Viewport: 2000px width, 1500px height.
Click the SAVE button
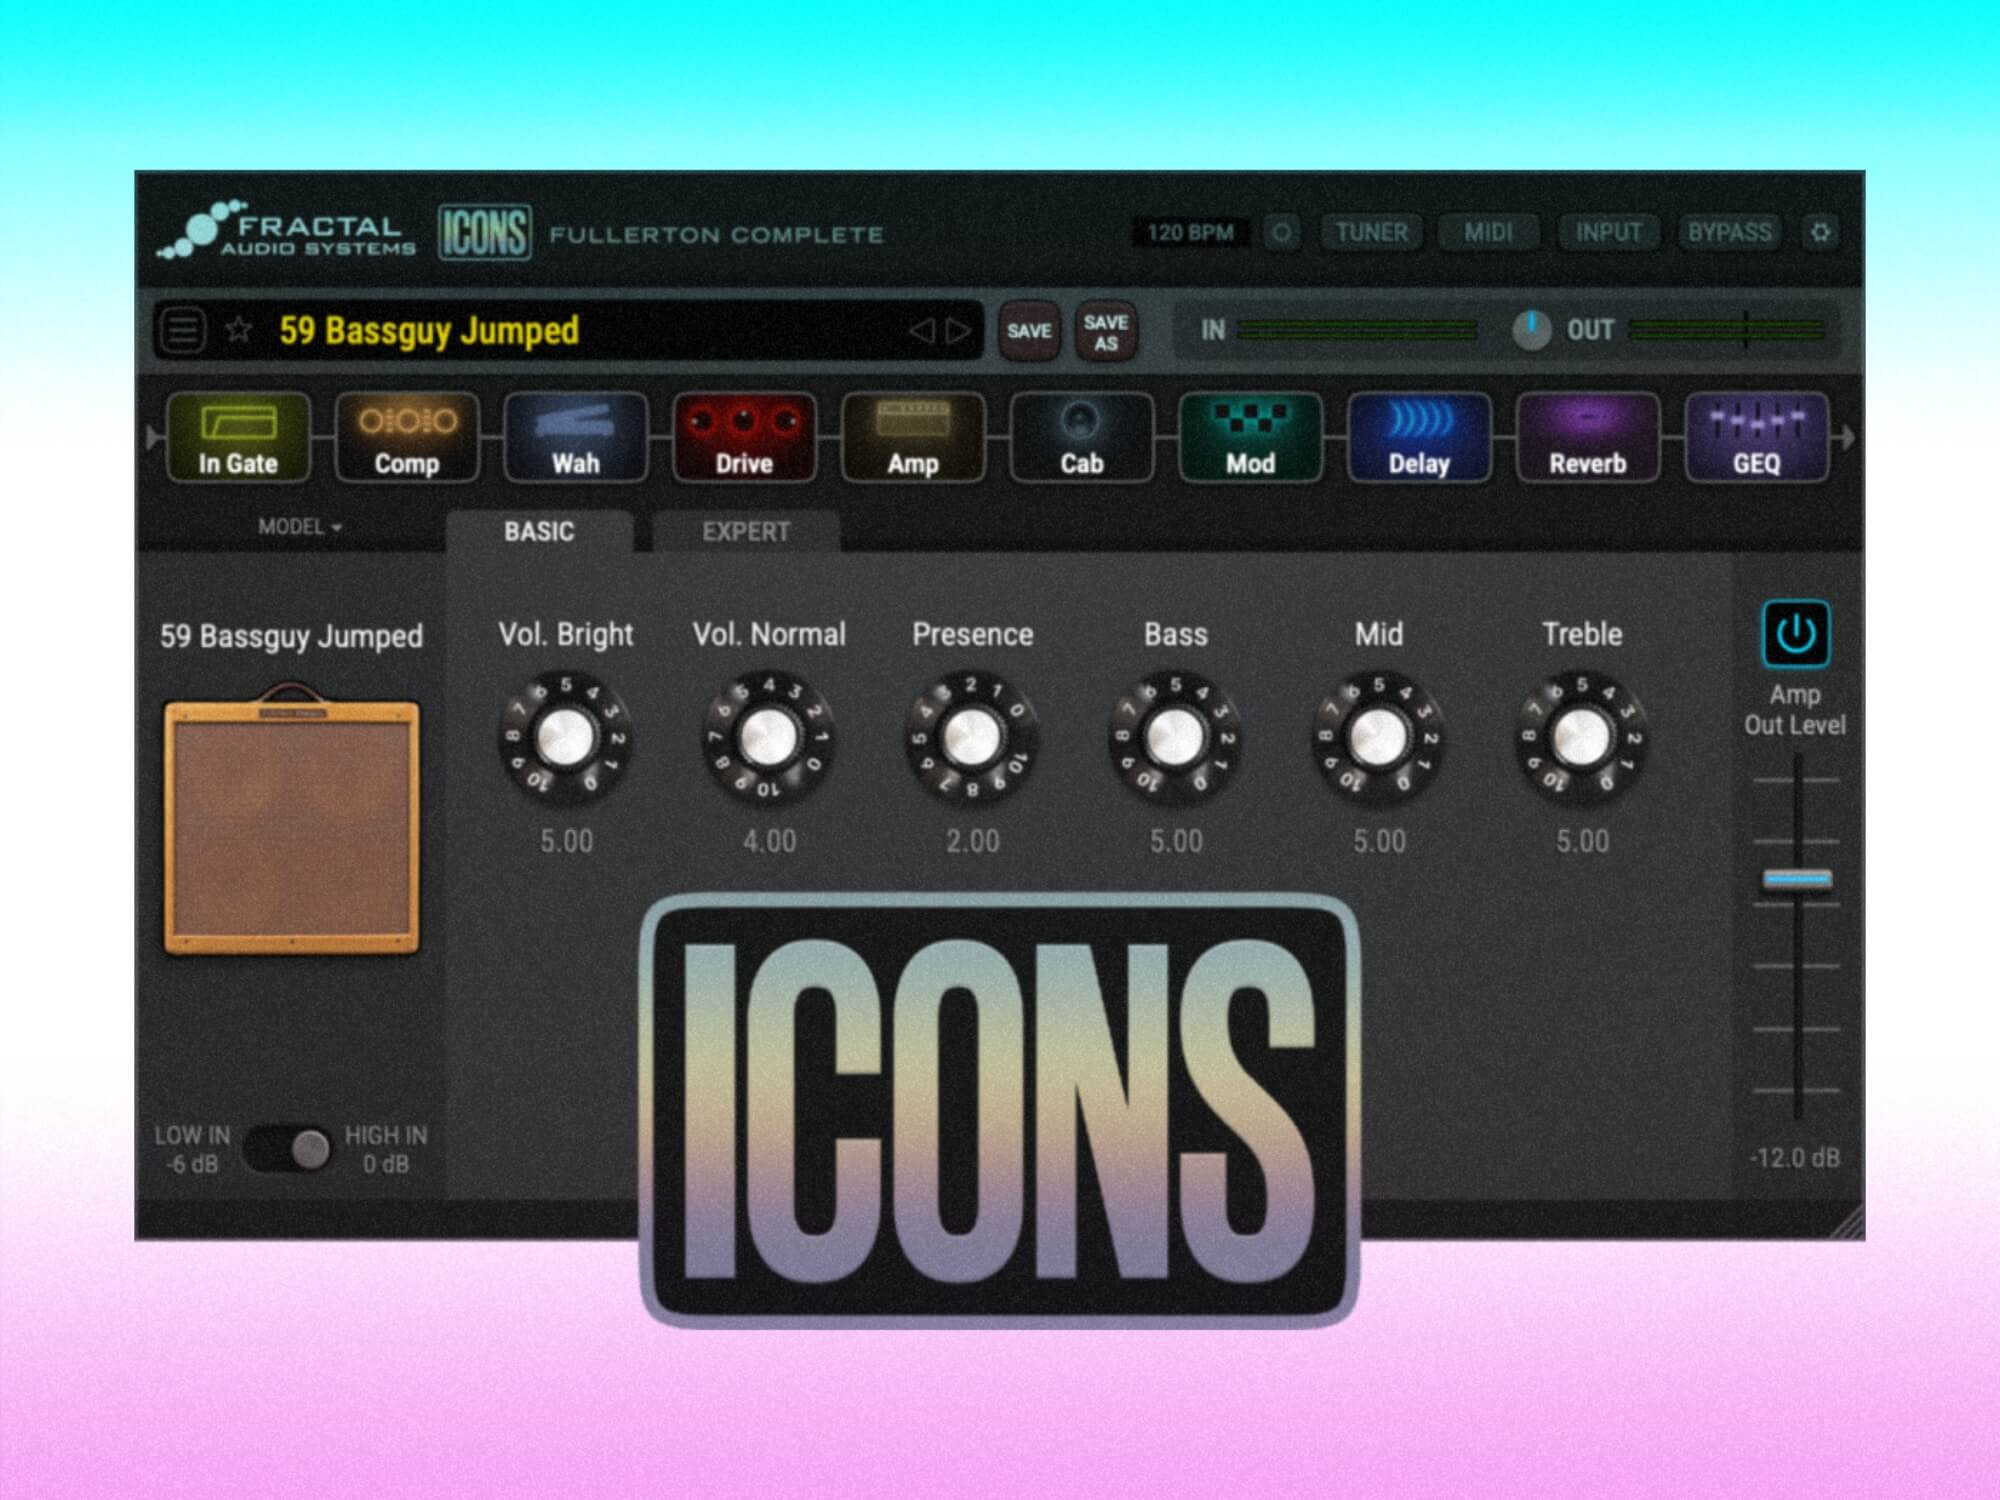tap(1029, 331)
